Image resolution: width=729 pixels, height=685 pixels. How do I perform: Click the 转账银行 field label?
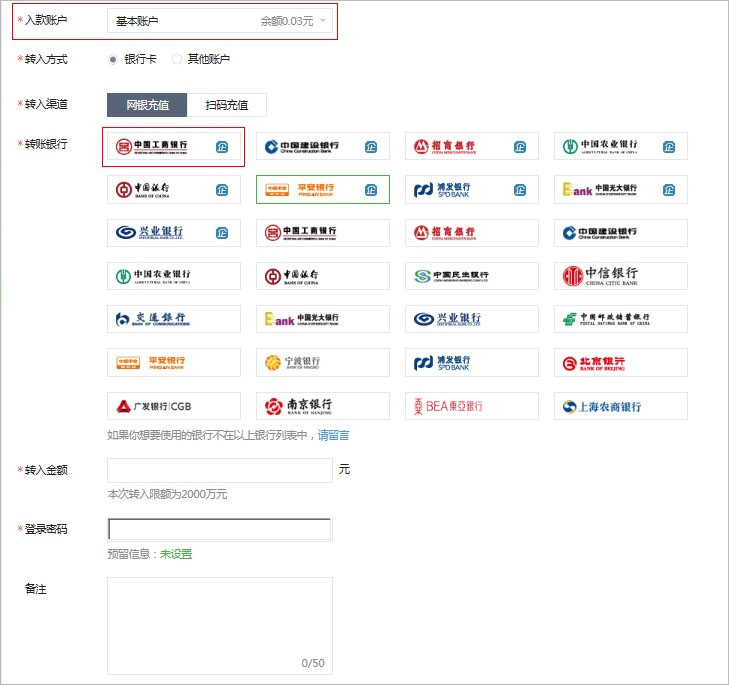(x=46, y=144)
